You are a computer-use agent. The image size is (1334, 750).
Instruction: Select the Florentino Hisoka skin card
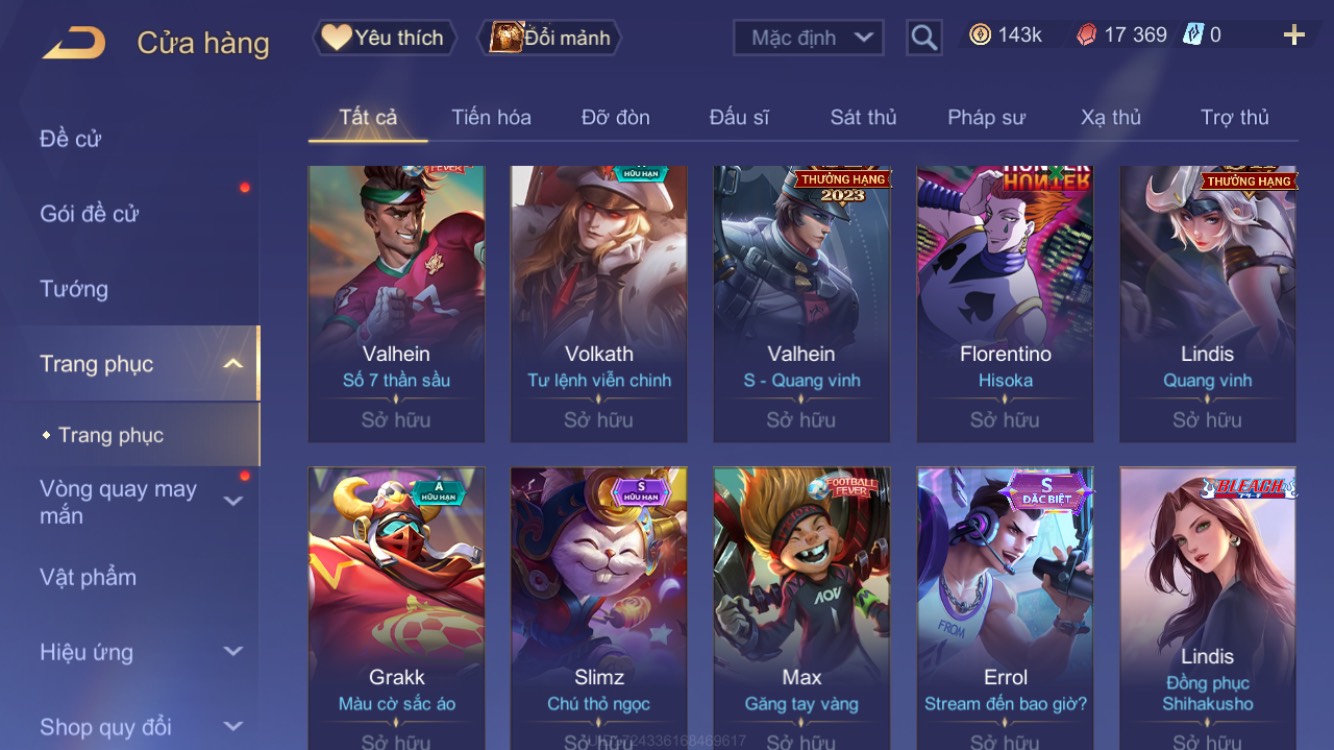[x=1005, y=304]
